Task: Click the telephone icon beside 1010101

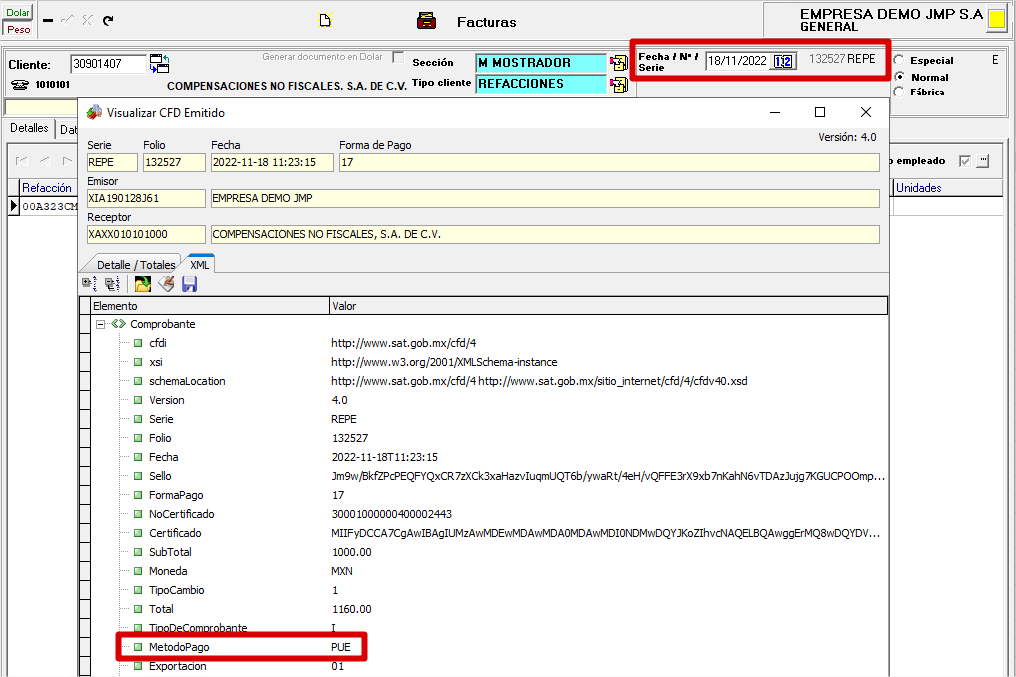Action: click(x=20, y=85)
